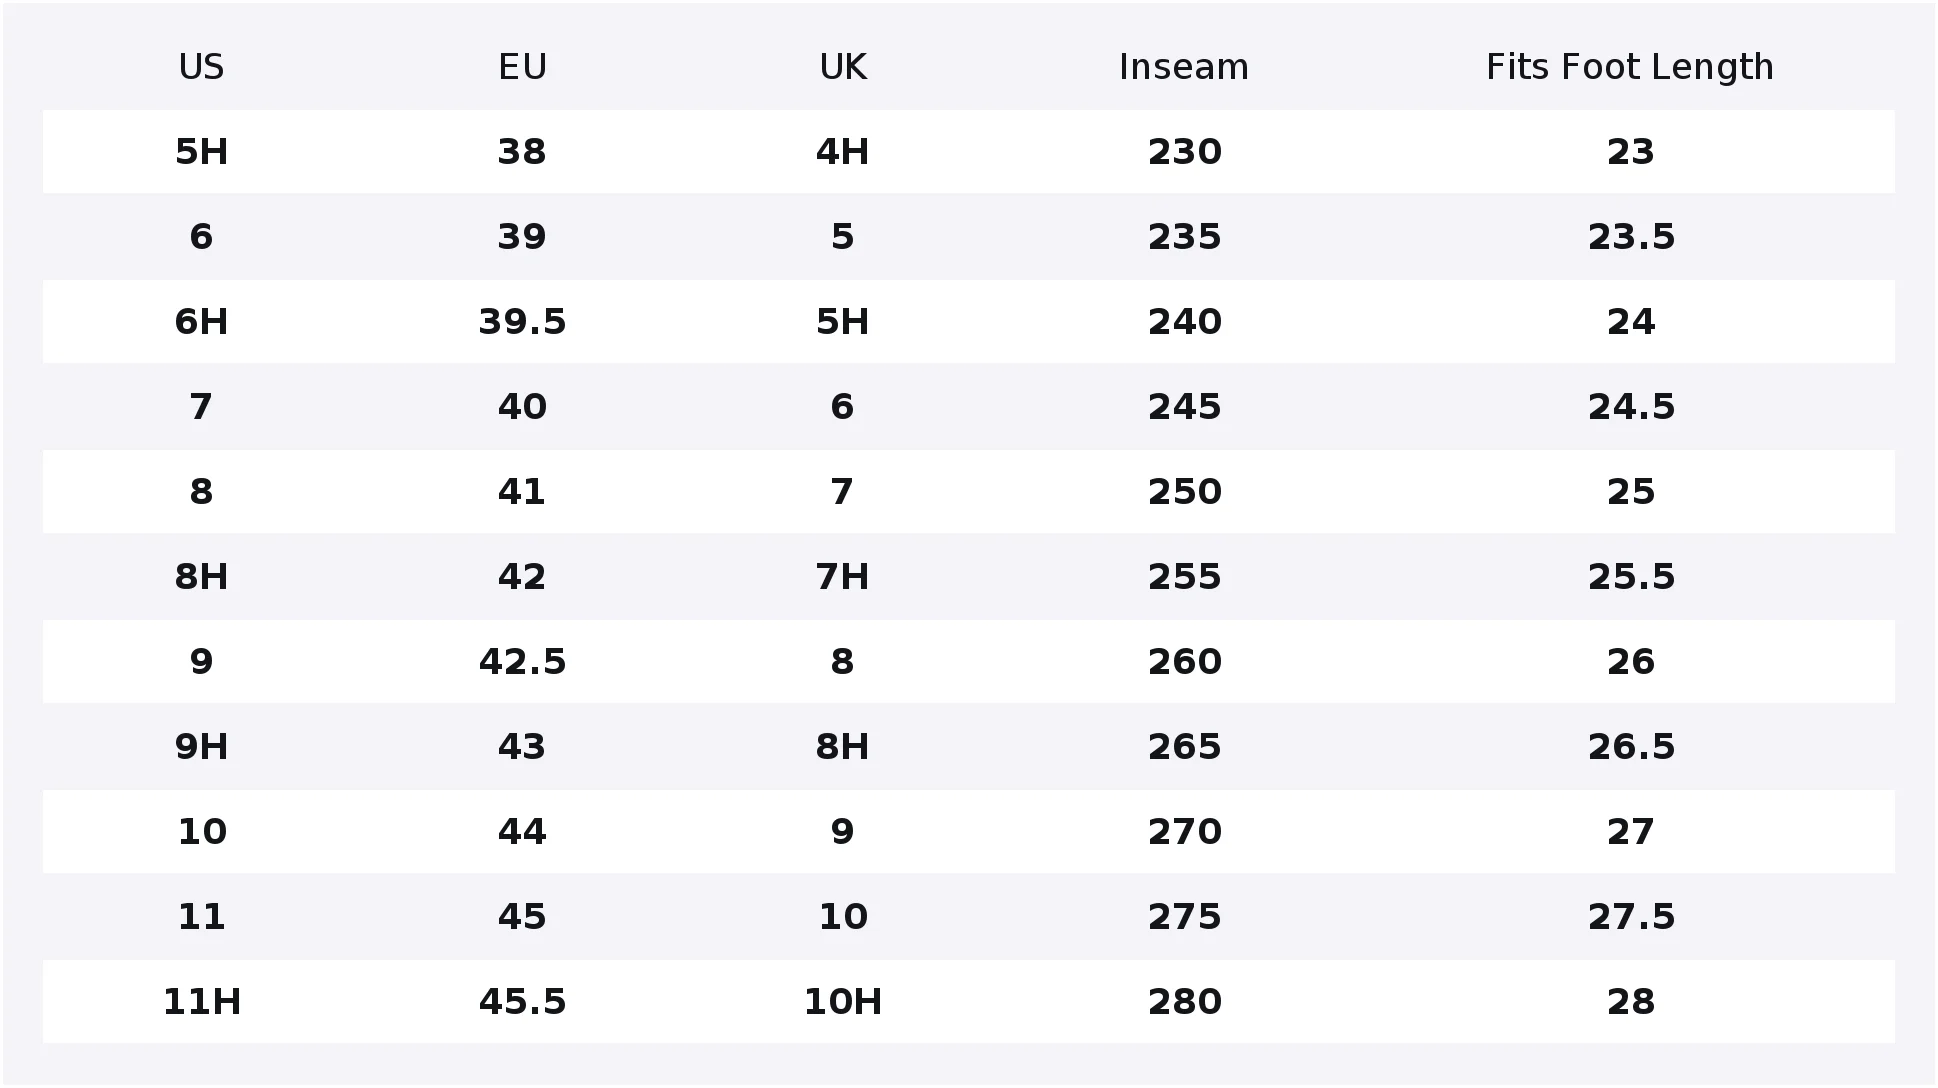The image size is (1938, 1088).
Task: Select EU size 39.5 cell
Action: [522, 322]
